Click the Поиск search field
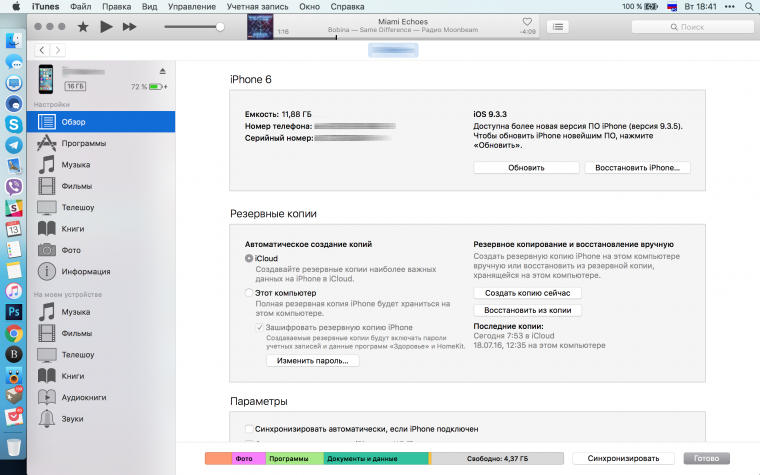The image size is (760, 475). (693, 27)
